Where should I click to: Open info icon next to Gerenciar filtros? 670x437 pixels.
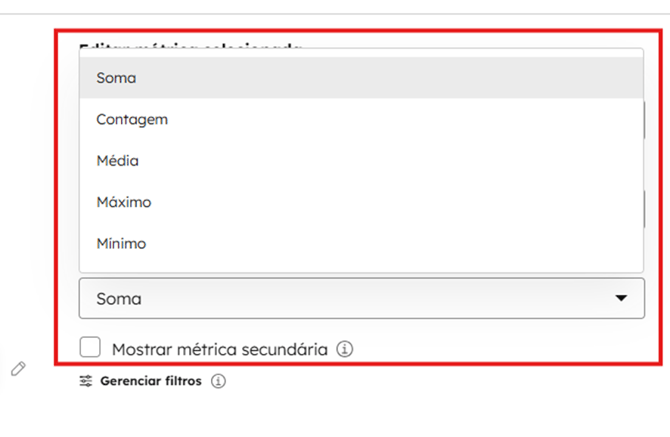pyautogui.click(x=218, y=381)
